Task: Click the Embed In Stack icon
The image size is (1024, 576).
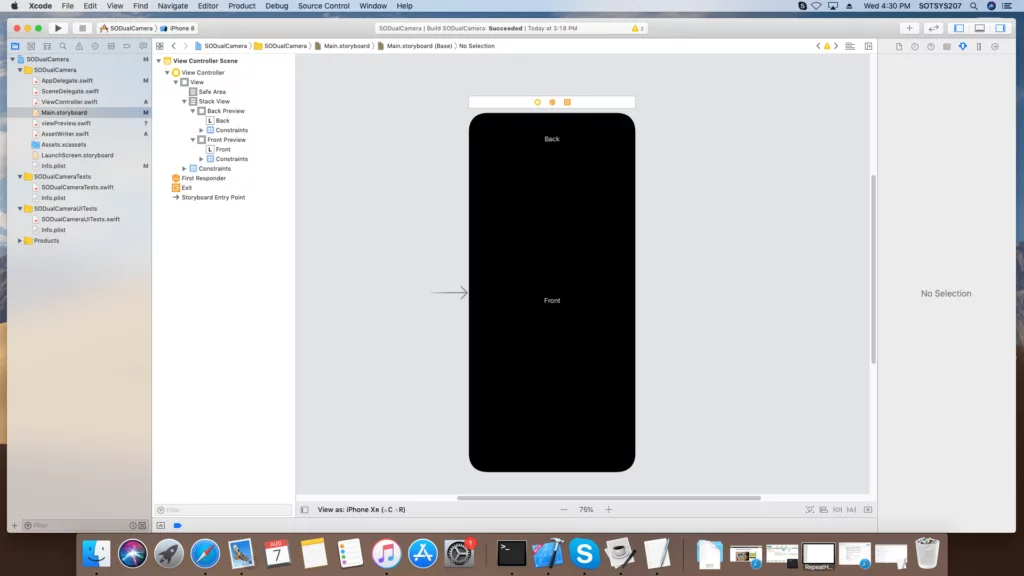Action: click(x=823, y=509)
